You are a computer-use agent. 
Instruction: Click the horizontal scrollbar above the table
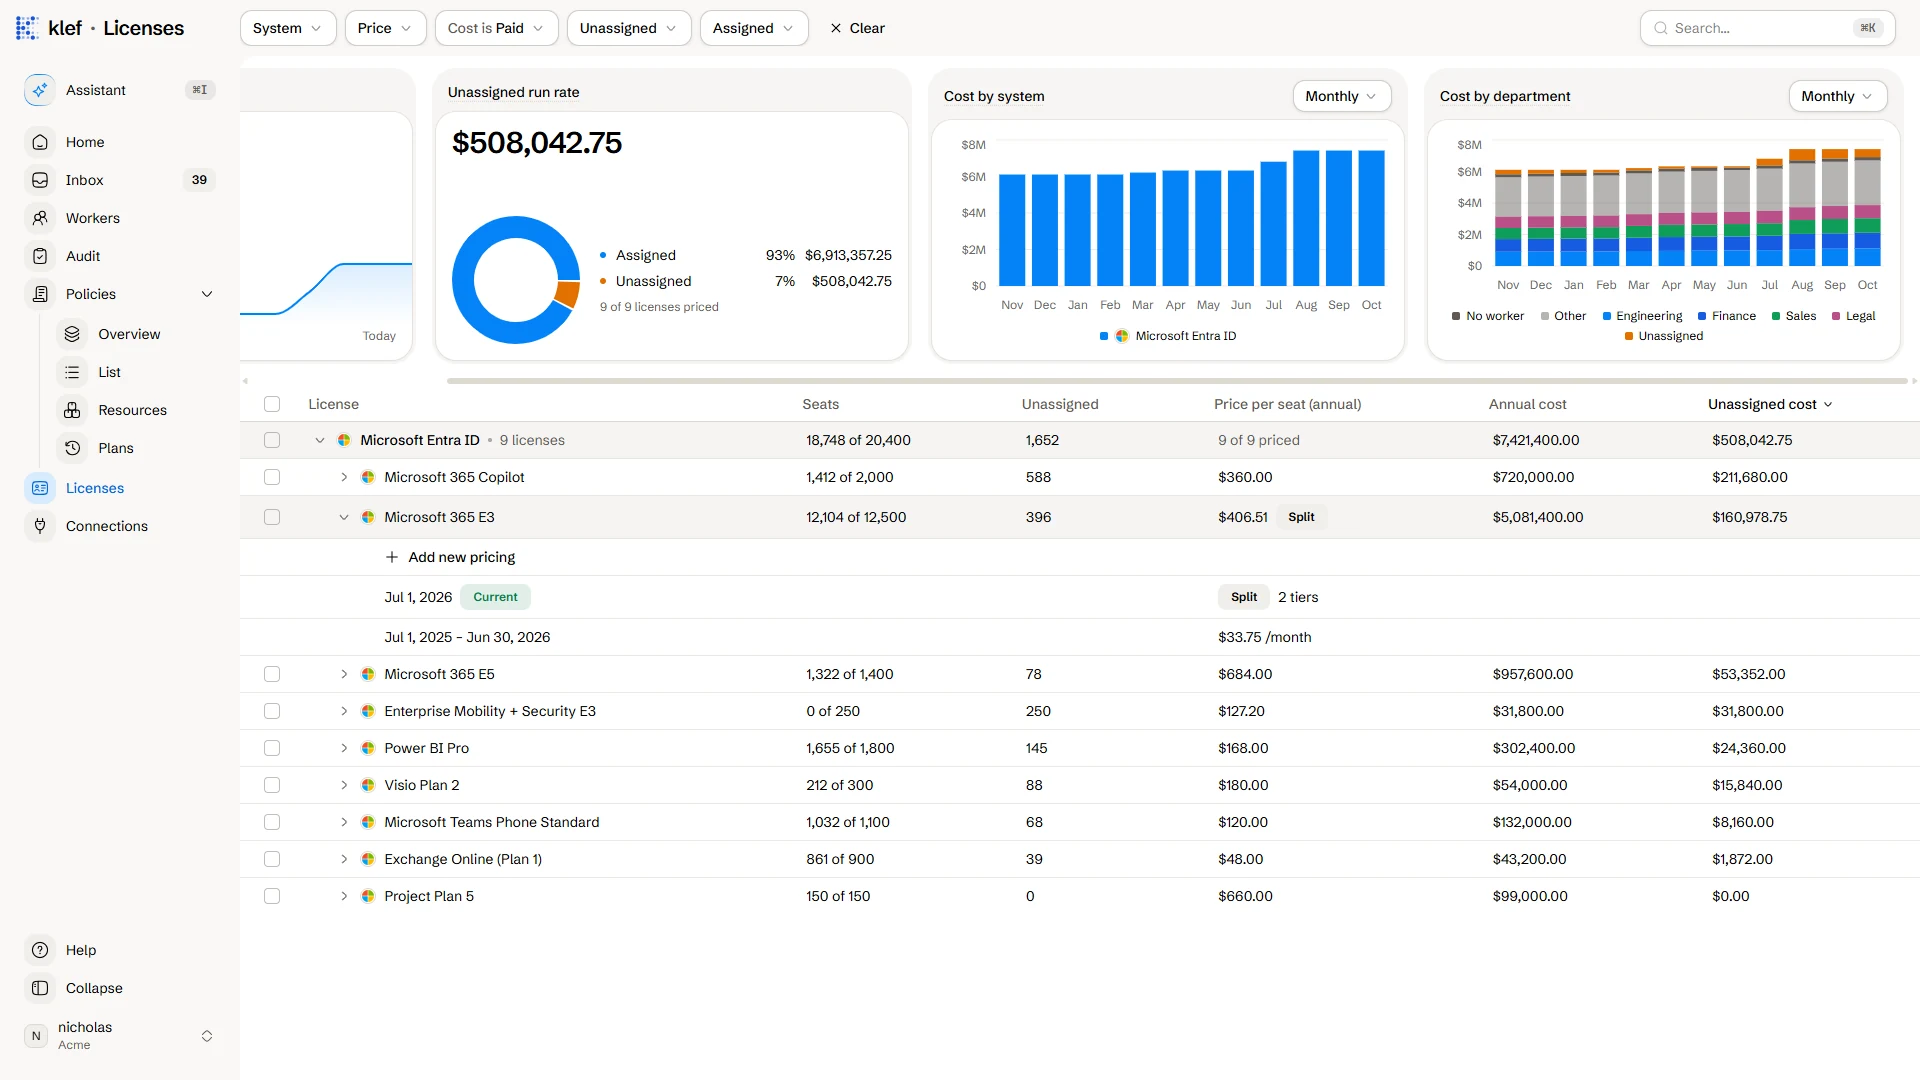[x=1176, y=381]
